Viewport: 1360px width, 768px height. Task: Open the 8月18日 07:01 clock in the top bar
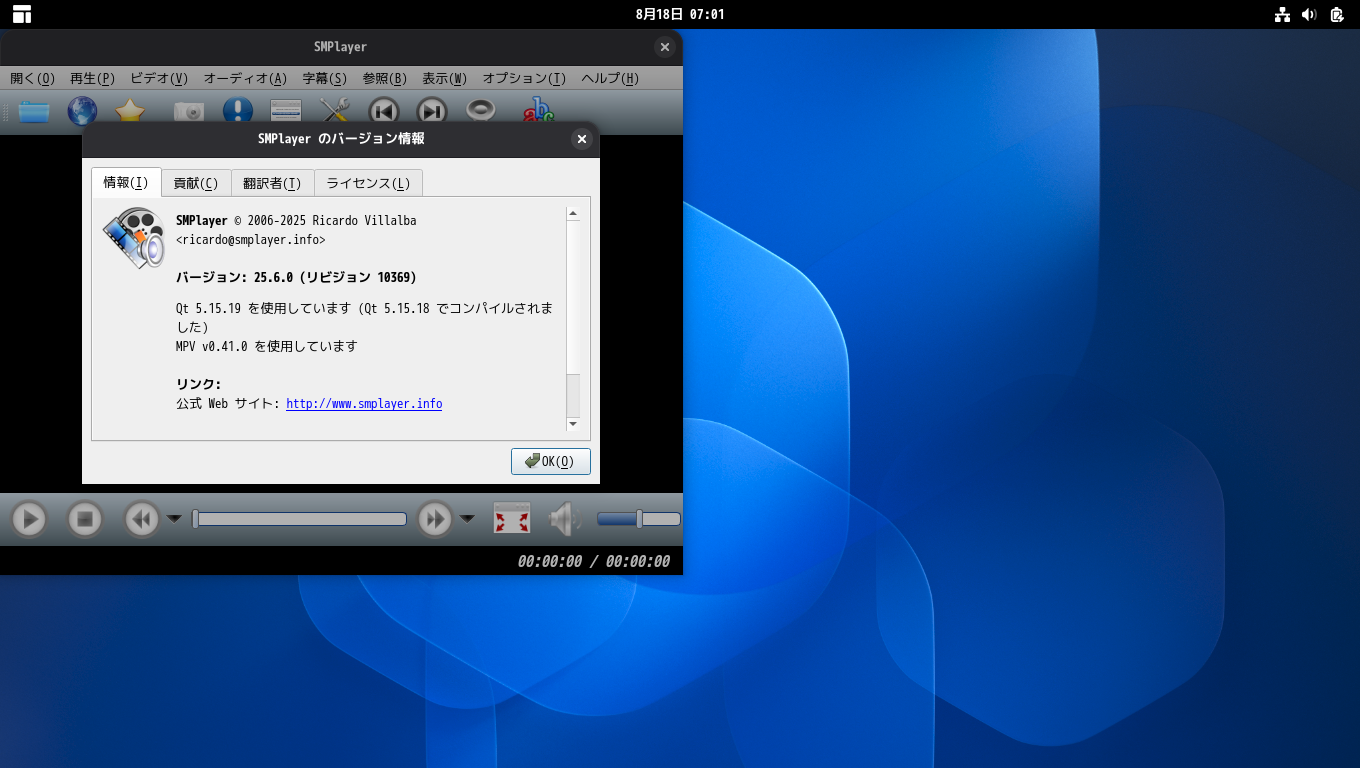tap(680, 14)
